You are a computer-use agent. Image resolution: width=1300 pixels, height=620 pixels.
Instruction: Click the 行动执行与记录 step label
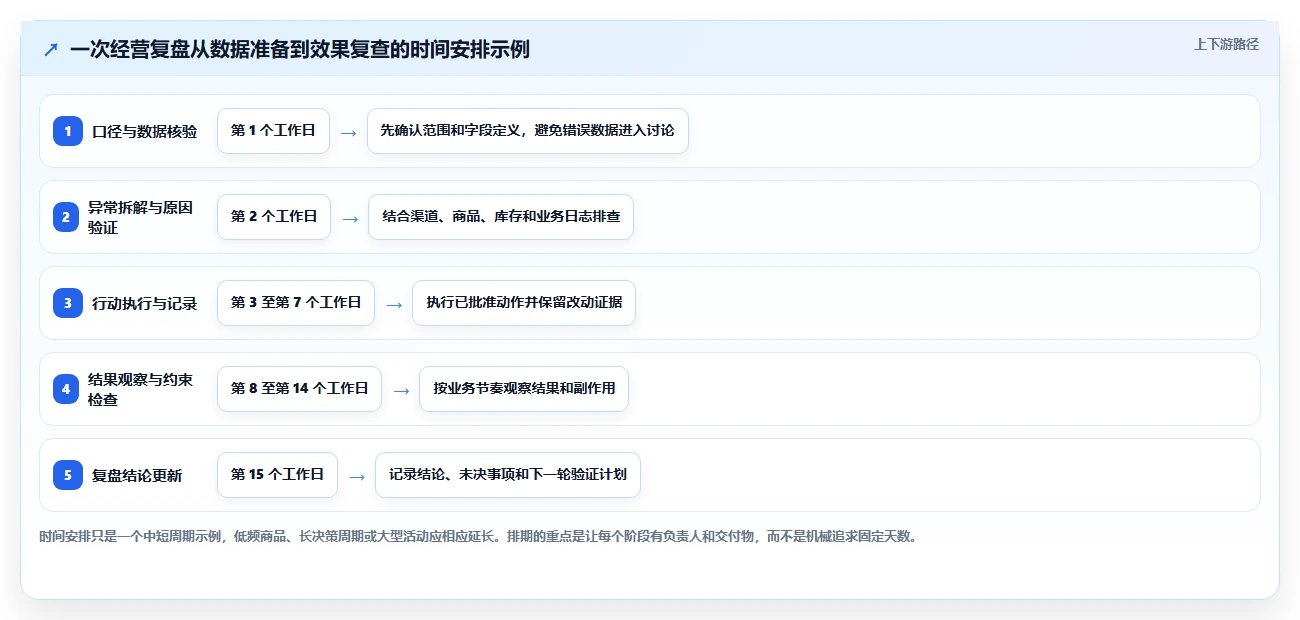(144, 303)
